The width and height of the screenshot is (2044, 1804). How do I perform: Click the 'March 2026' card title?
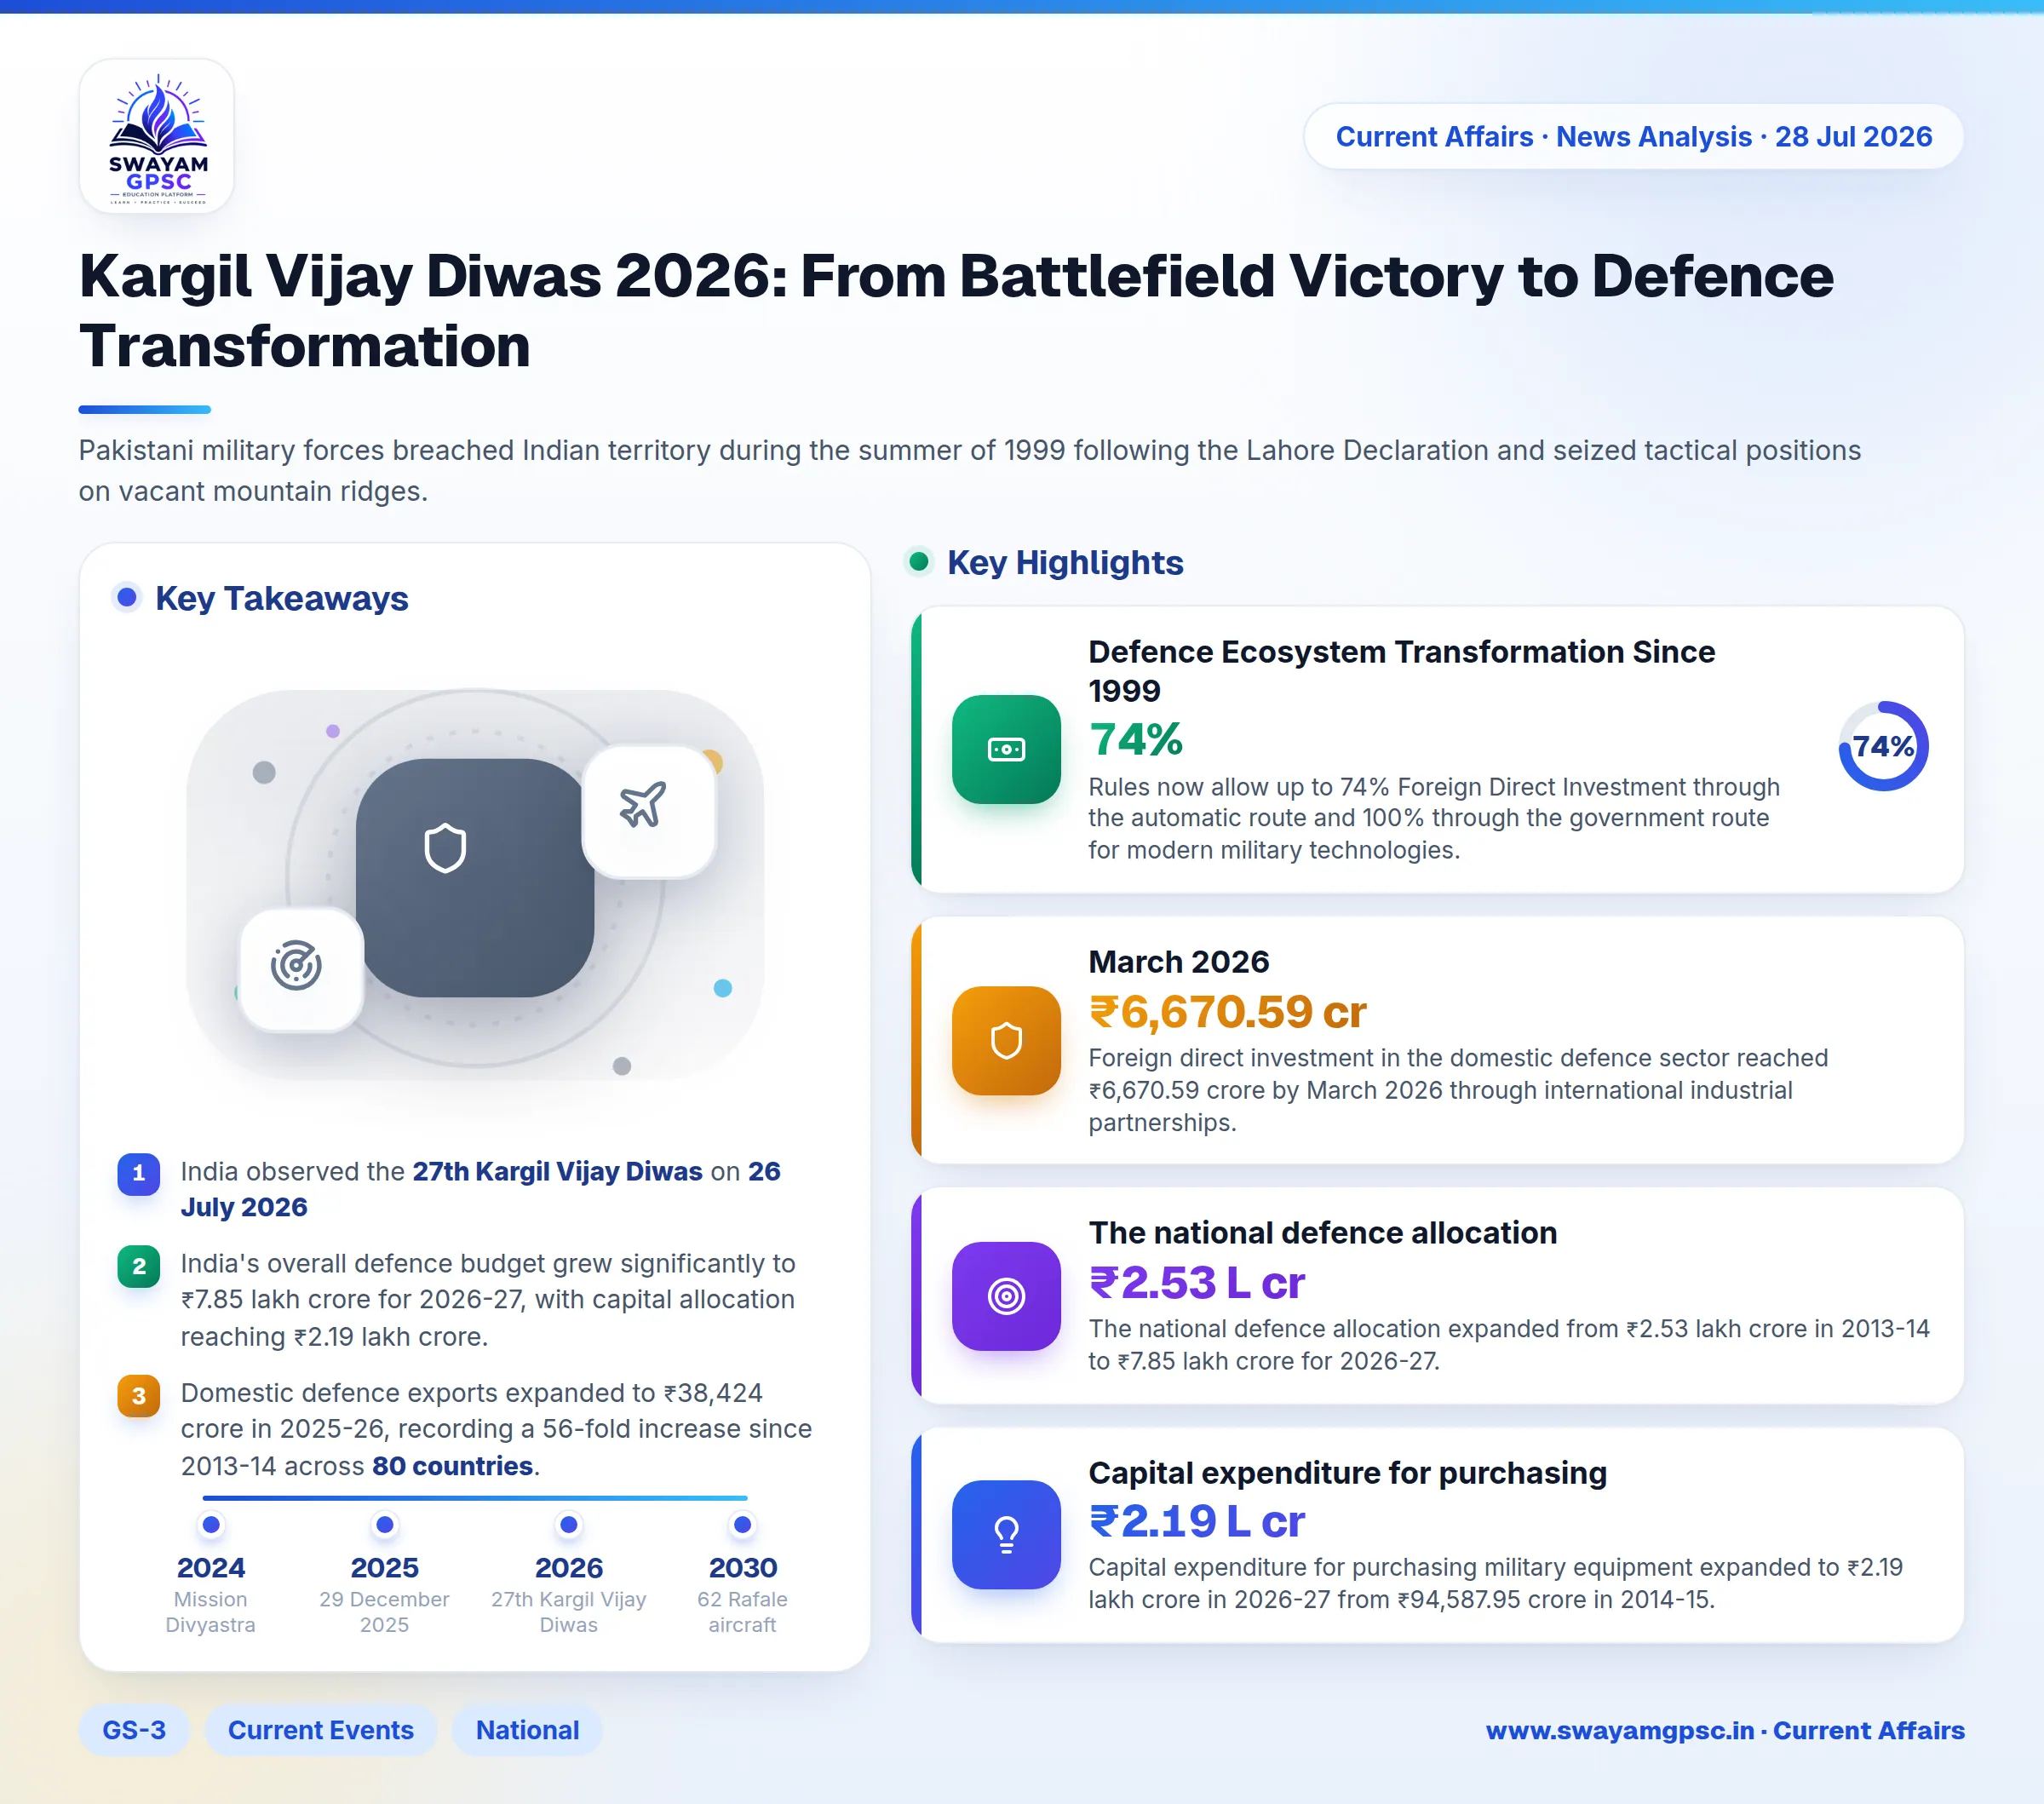[x=1178, y=962]
